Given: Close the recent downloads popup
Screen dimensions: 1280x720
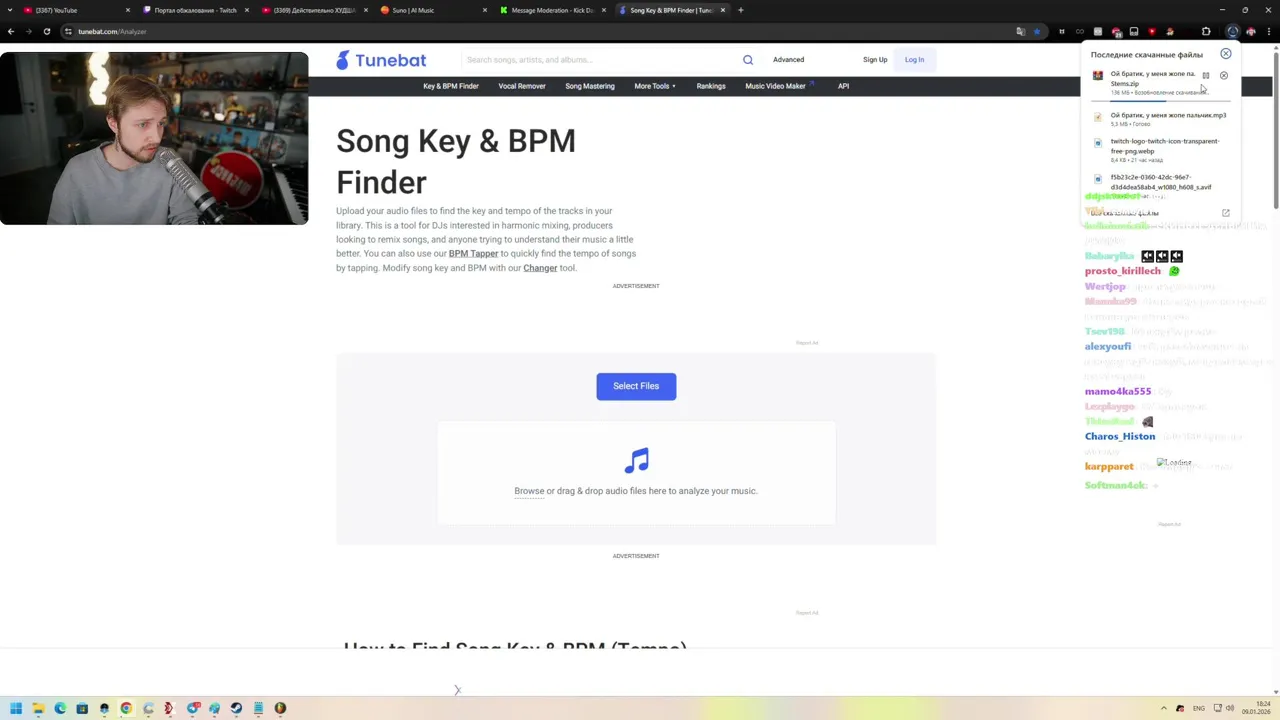Looking at the screenshot, I should tap(1225, 54).
